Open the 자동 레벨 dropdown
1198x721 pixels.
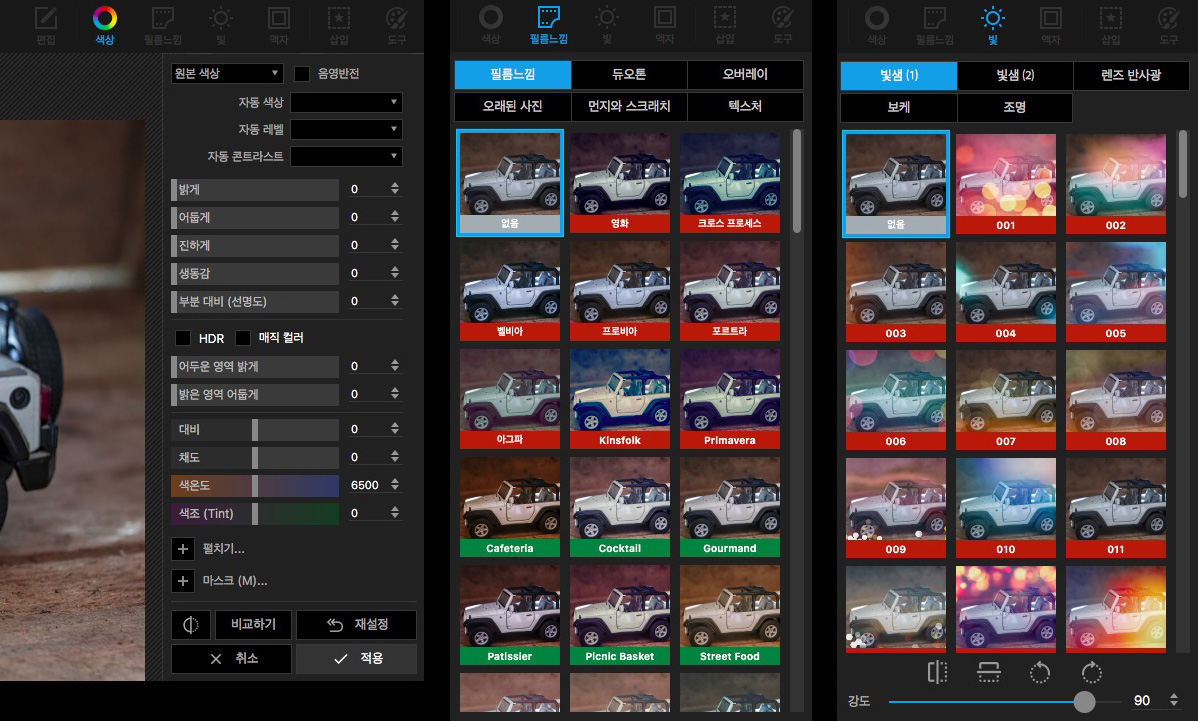pos(346,129)
